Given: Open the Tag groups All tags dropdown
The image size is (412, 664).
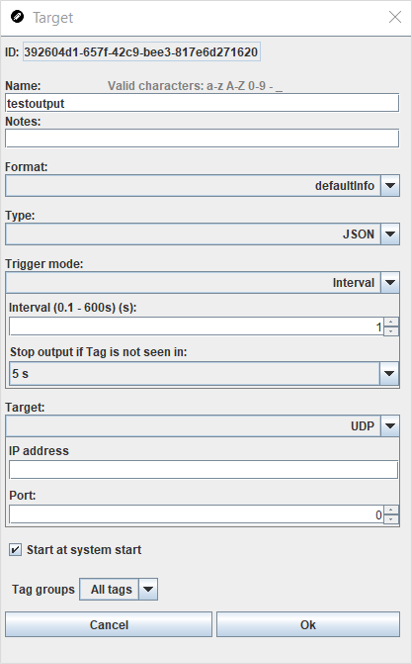Looking at the screenshot, I should (119, 589).
